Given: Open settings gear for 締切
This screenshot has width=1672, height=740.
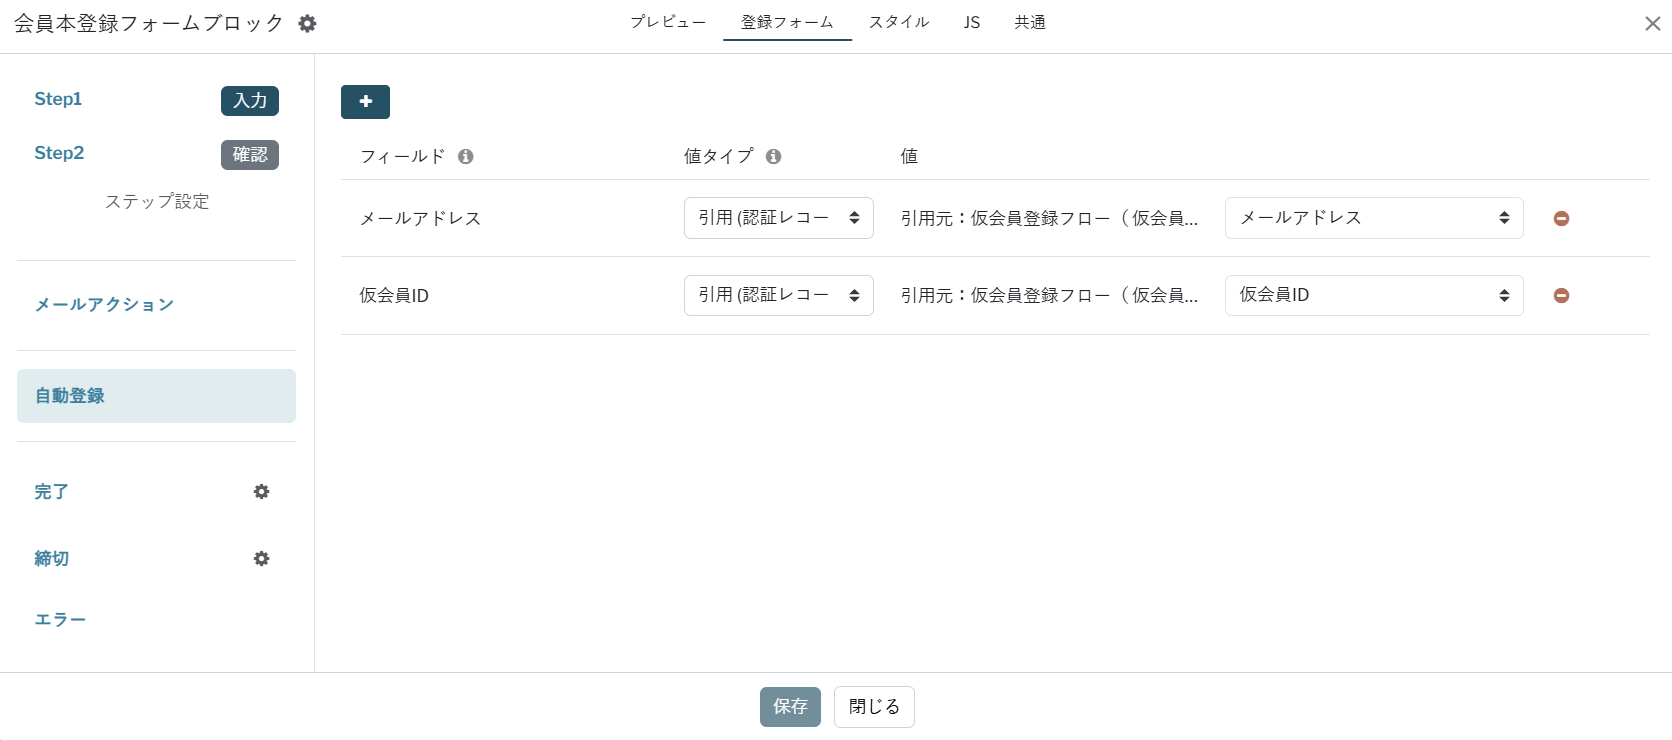Looking at the screenshot, I should (x=261, y=558).
